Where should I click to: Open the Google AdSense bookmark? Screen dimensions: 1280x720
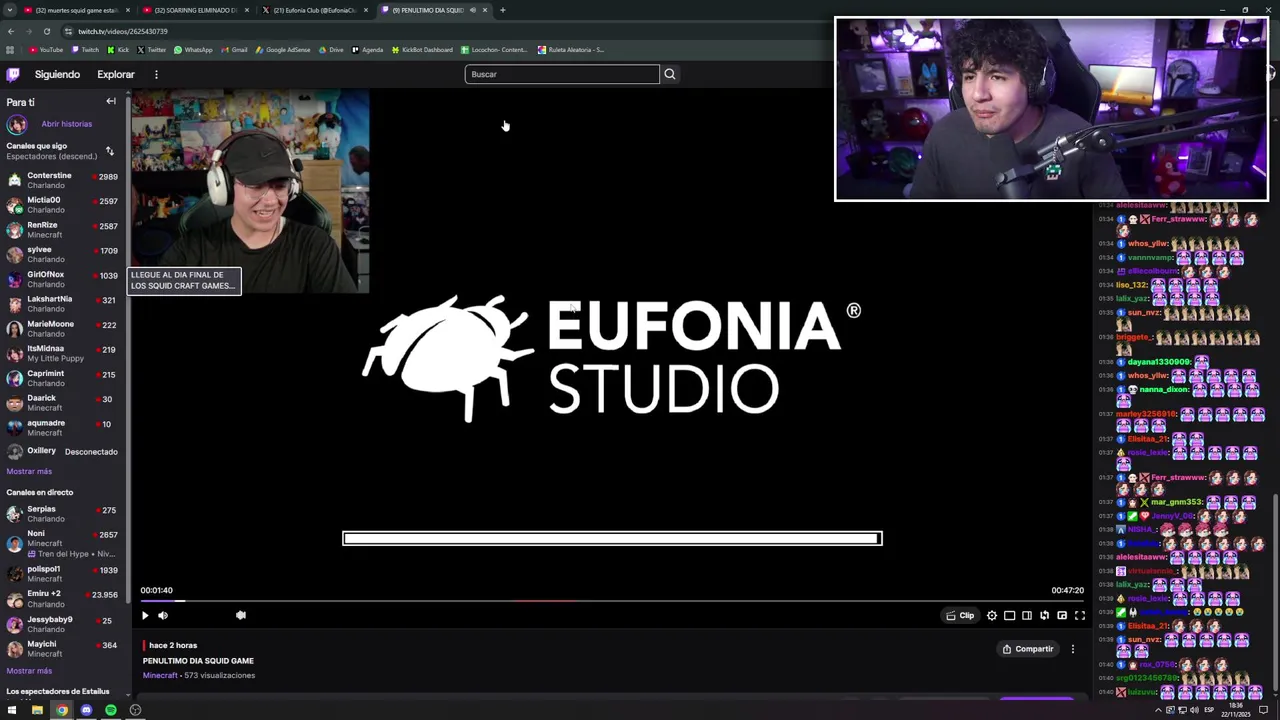pos(283,49)
